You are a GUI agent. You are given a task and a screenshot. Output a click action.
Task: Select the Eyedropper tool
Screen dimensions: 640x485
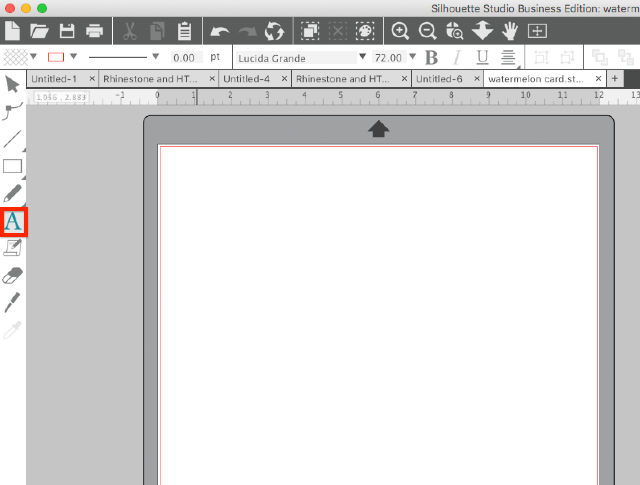tap(12, 330)
